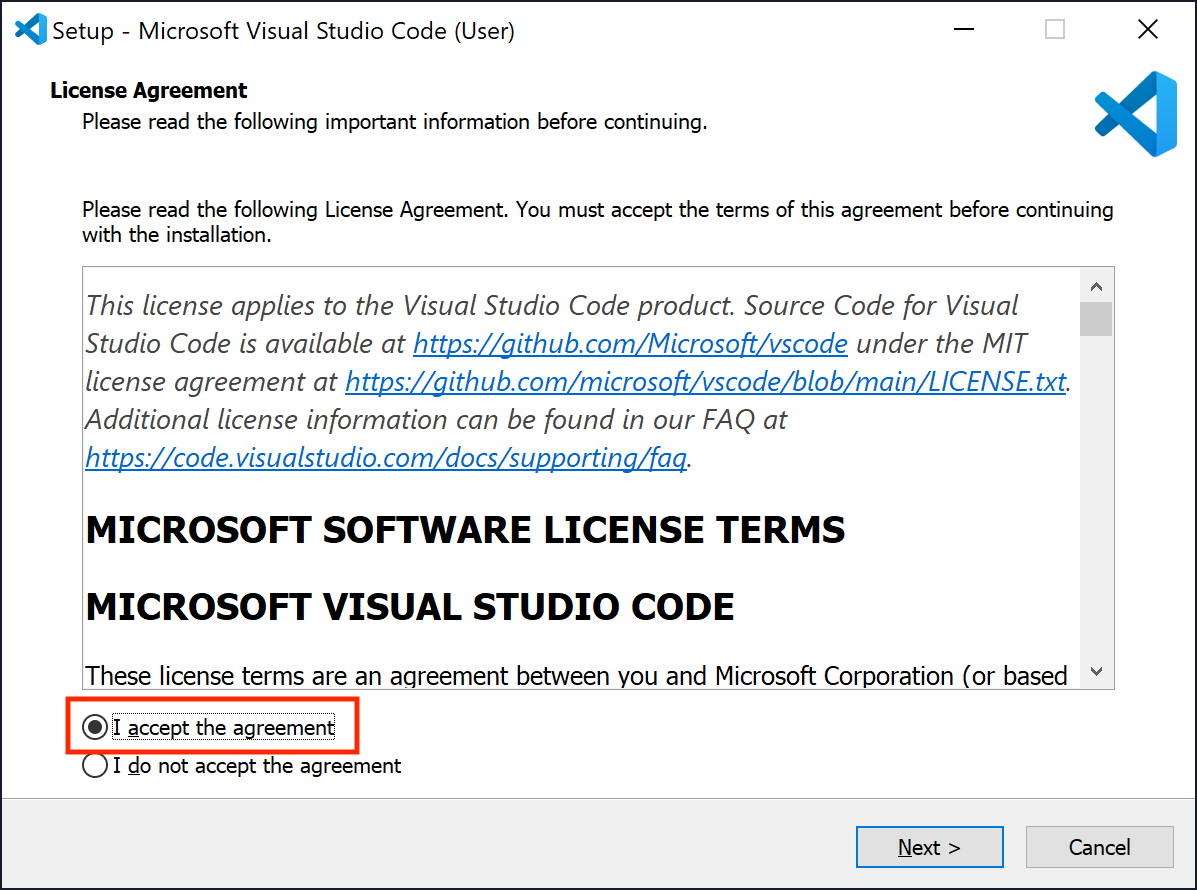1197x890 pixels.
Task: Click the "MICROSOFT VISUAL STUDIO CODE" heading
Action: [410, 607]
